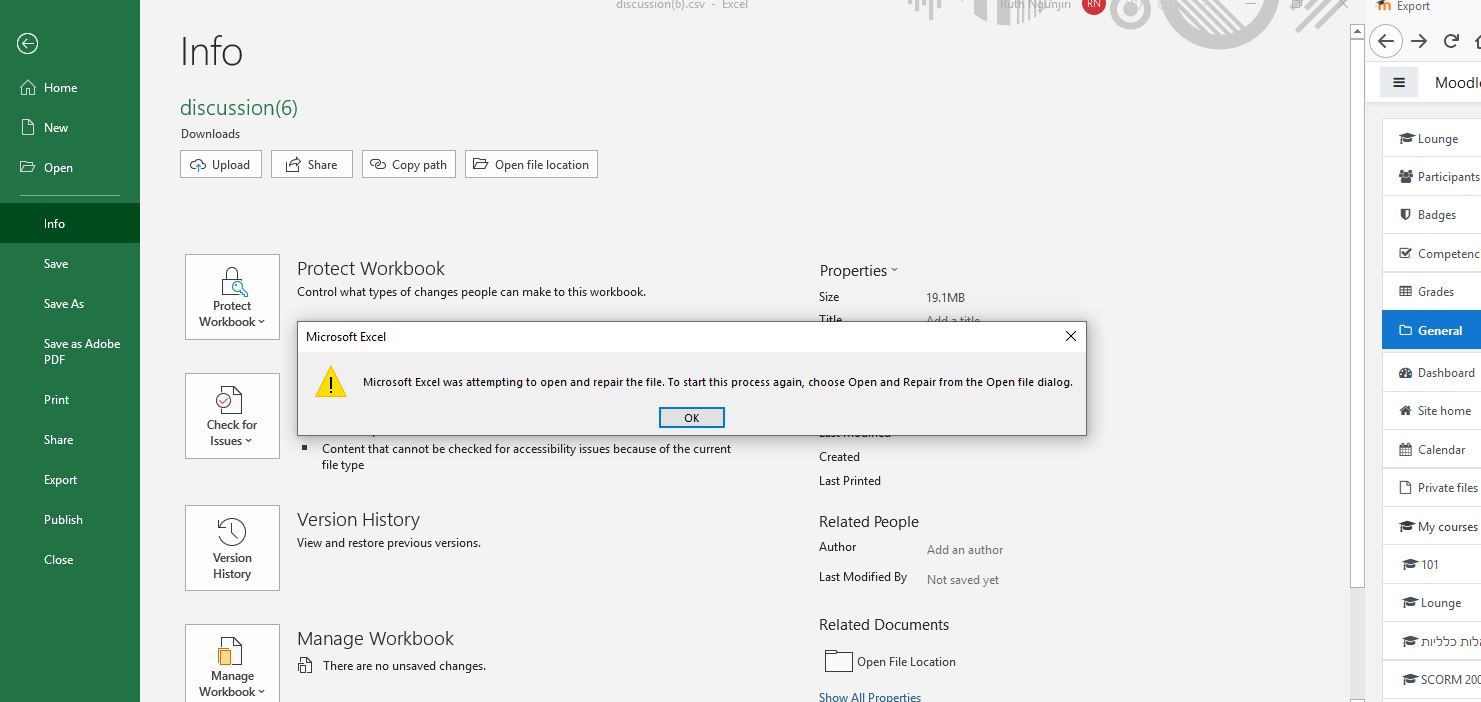Click the Share button under file name

(x=312, y=164)
